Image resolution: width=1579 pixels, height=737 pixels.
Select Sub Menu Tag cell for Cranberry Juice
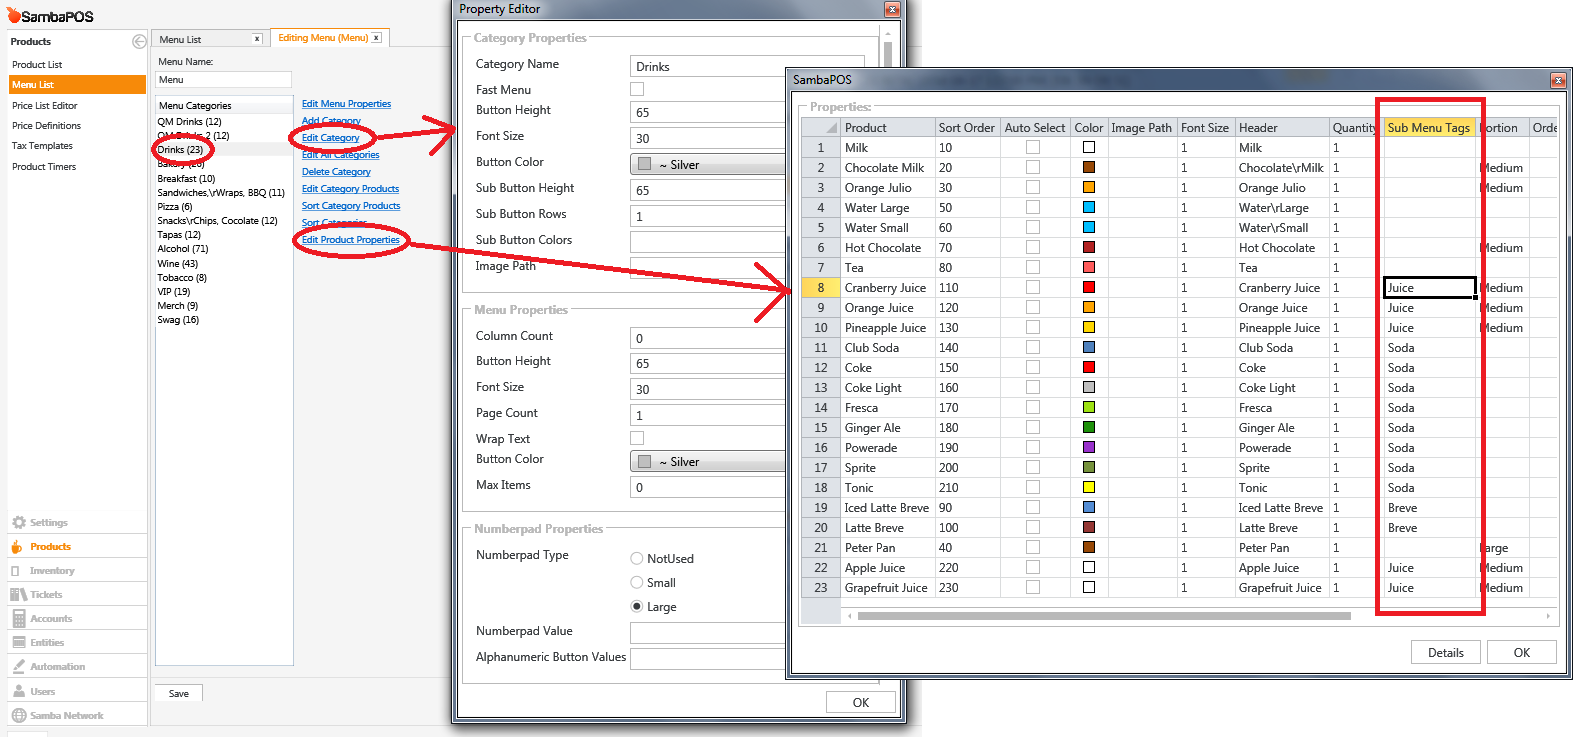click(x=1429, y=287)
